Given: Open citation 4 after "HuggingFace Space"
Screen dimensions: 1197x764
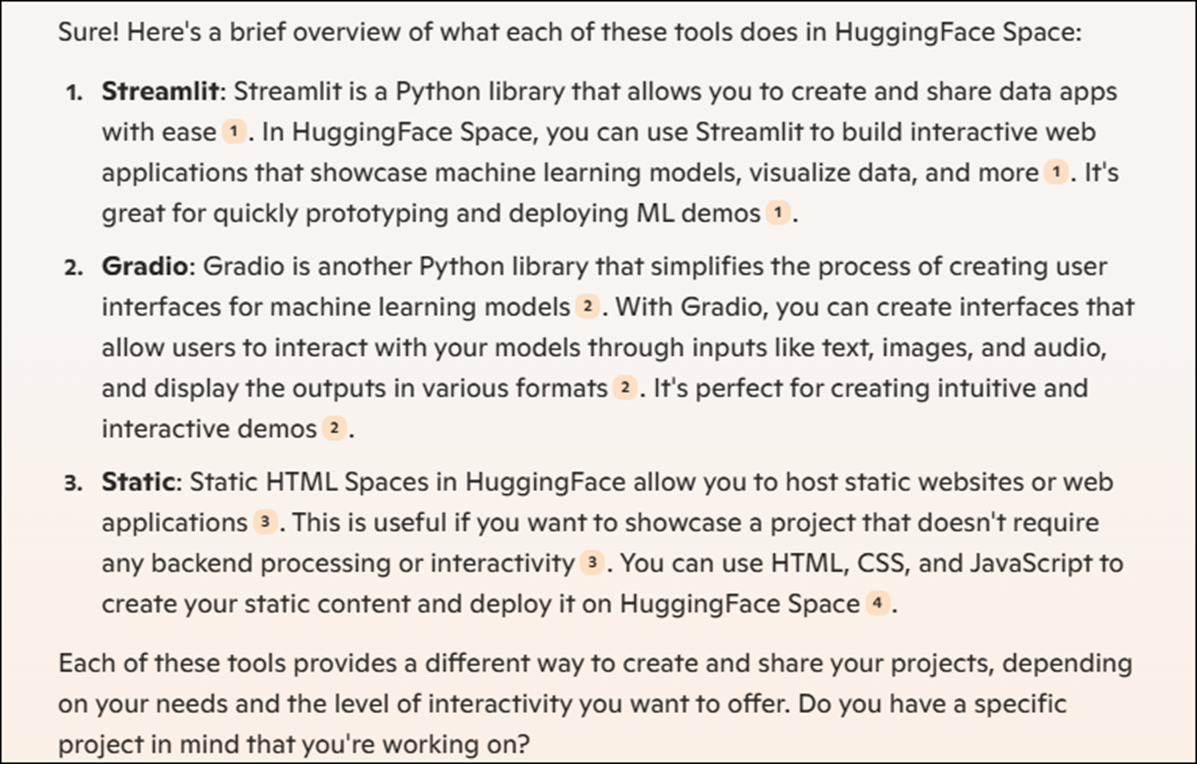Looking at the screenshot, I should [x=878, y=603].
